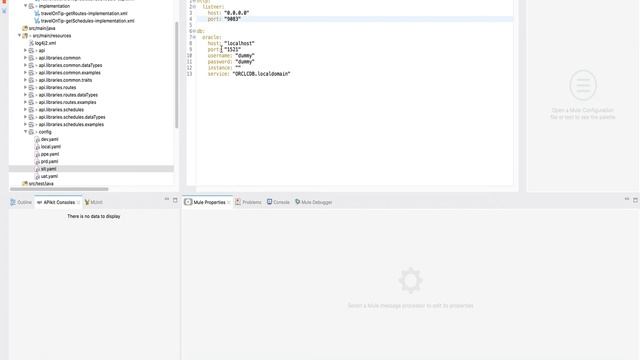Screen dimensions: 640x360
Task: Collapse the oracle YAML block fold marker
Action: point(194,37)
